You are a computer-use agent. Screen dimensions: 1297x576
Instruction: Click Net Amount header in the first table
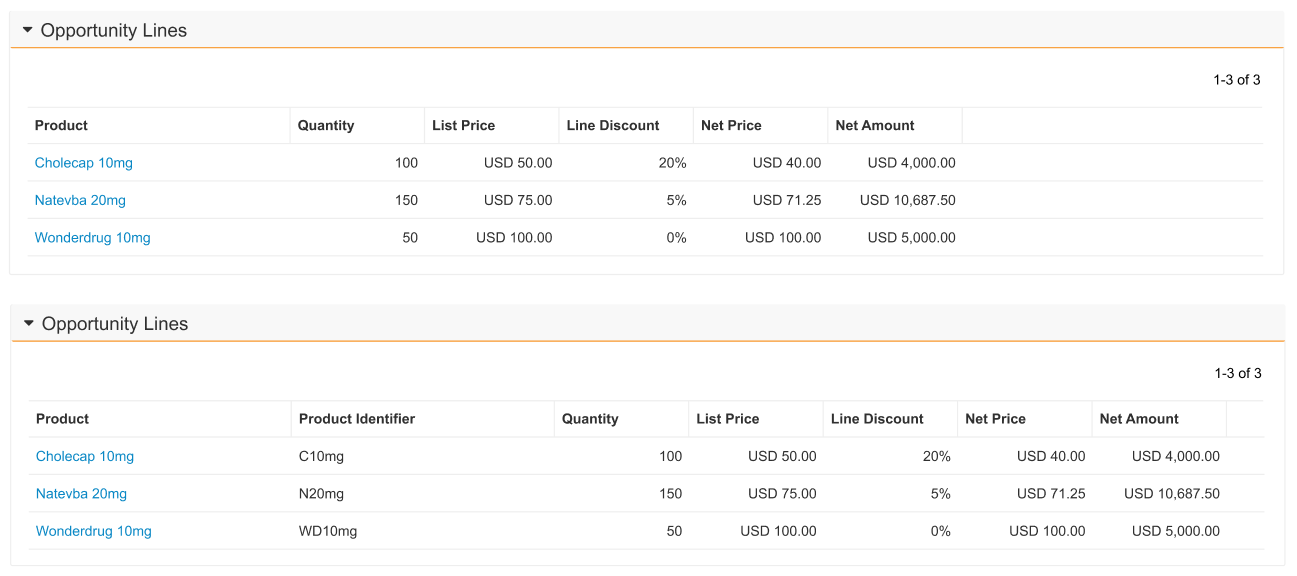(874, 126)
